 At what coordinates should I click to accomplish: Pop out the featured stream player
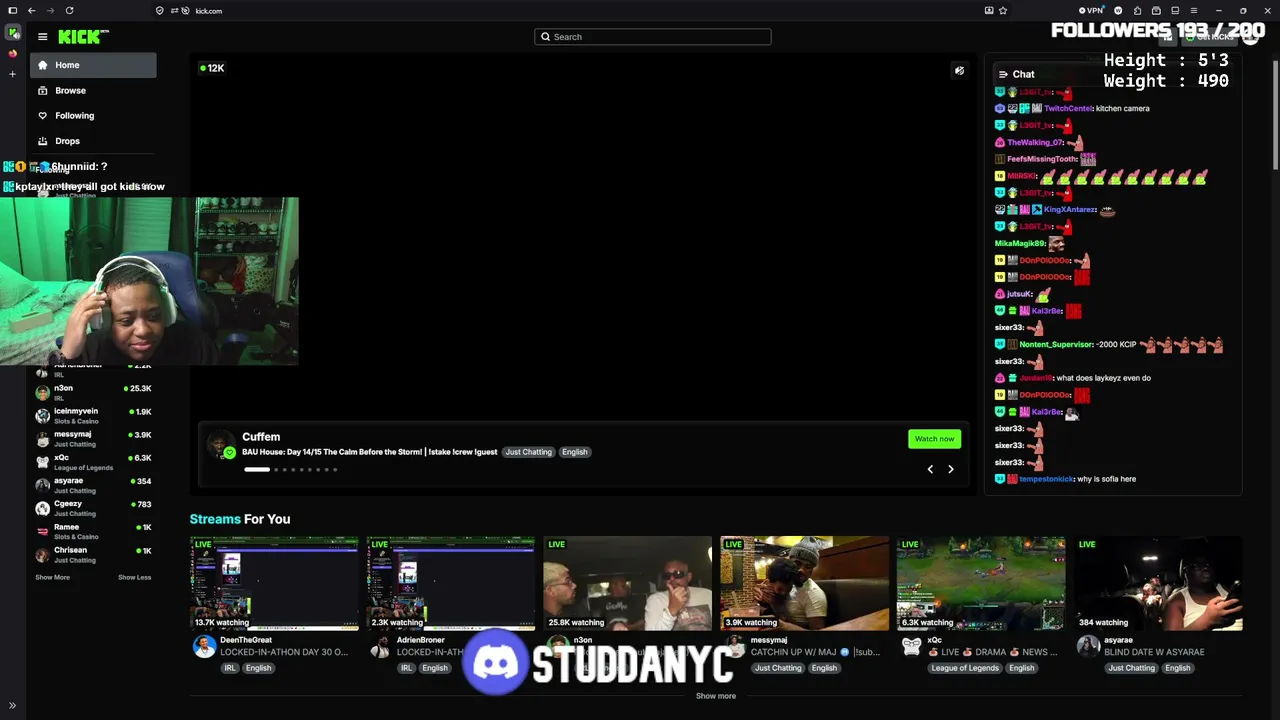959,71
